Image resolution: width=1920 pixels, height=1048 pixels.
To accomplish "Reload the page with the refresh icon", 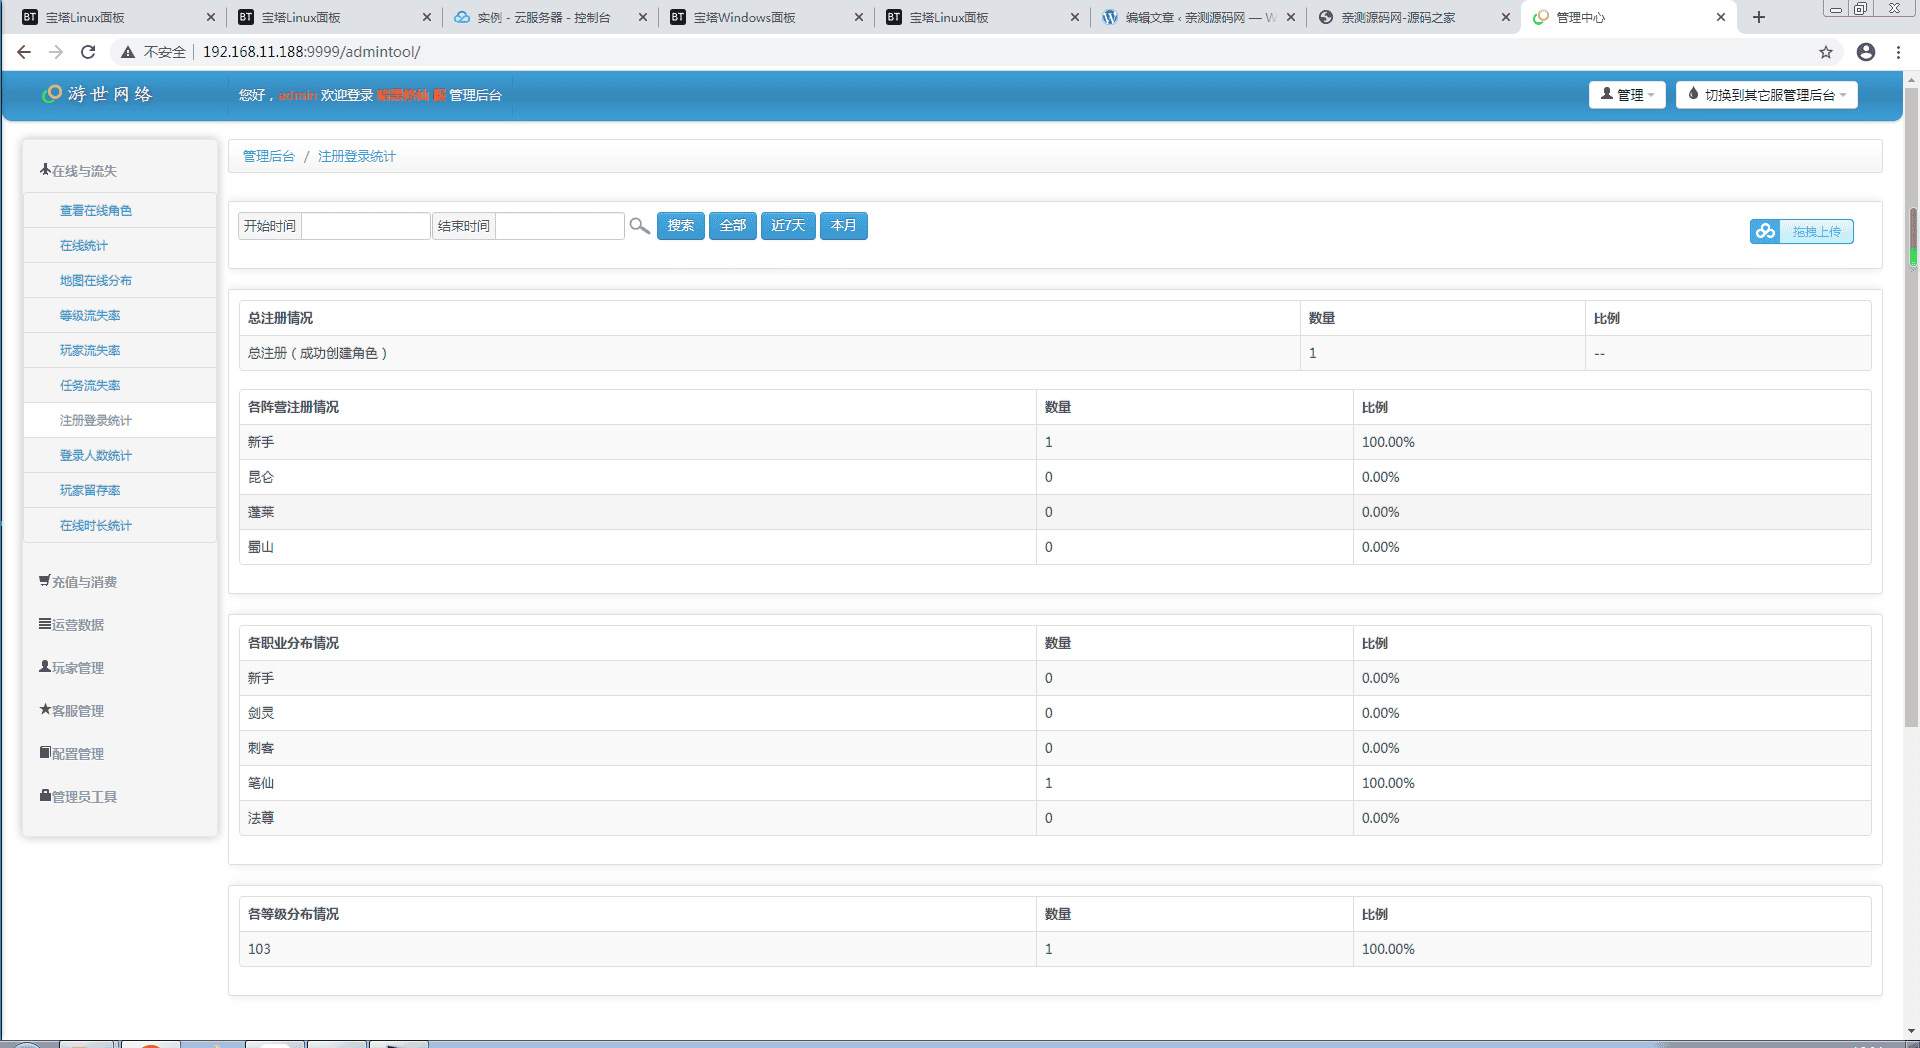I will (88, 52).
